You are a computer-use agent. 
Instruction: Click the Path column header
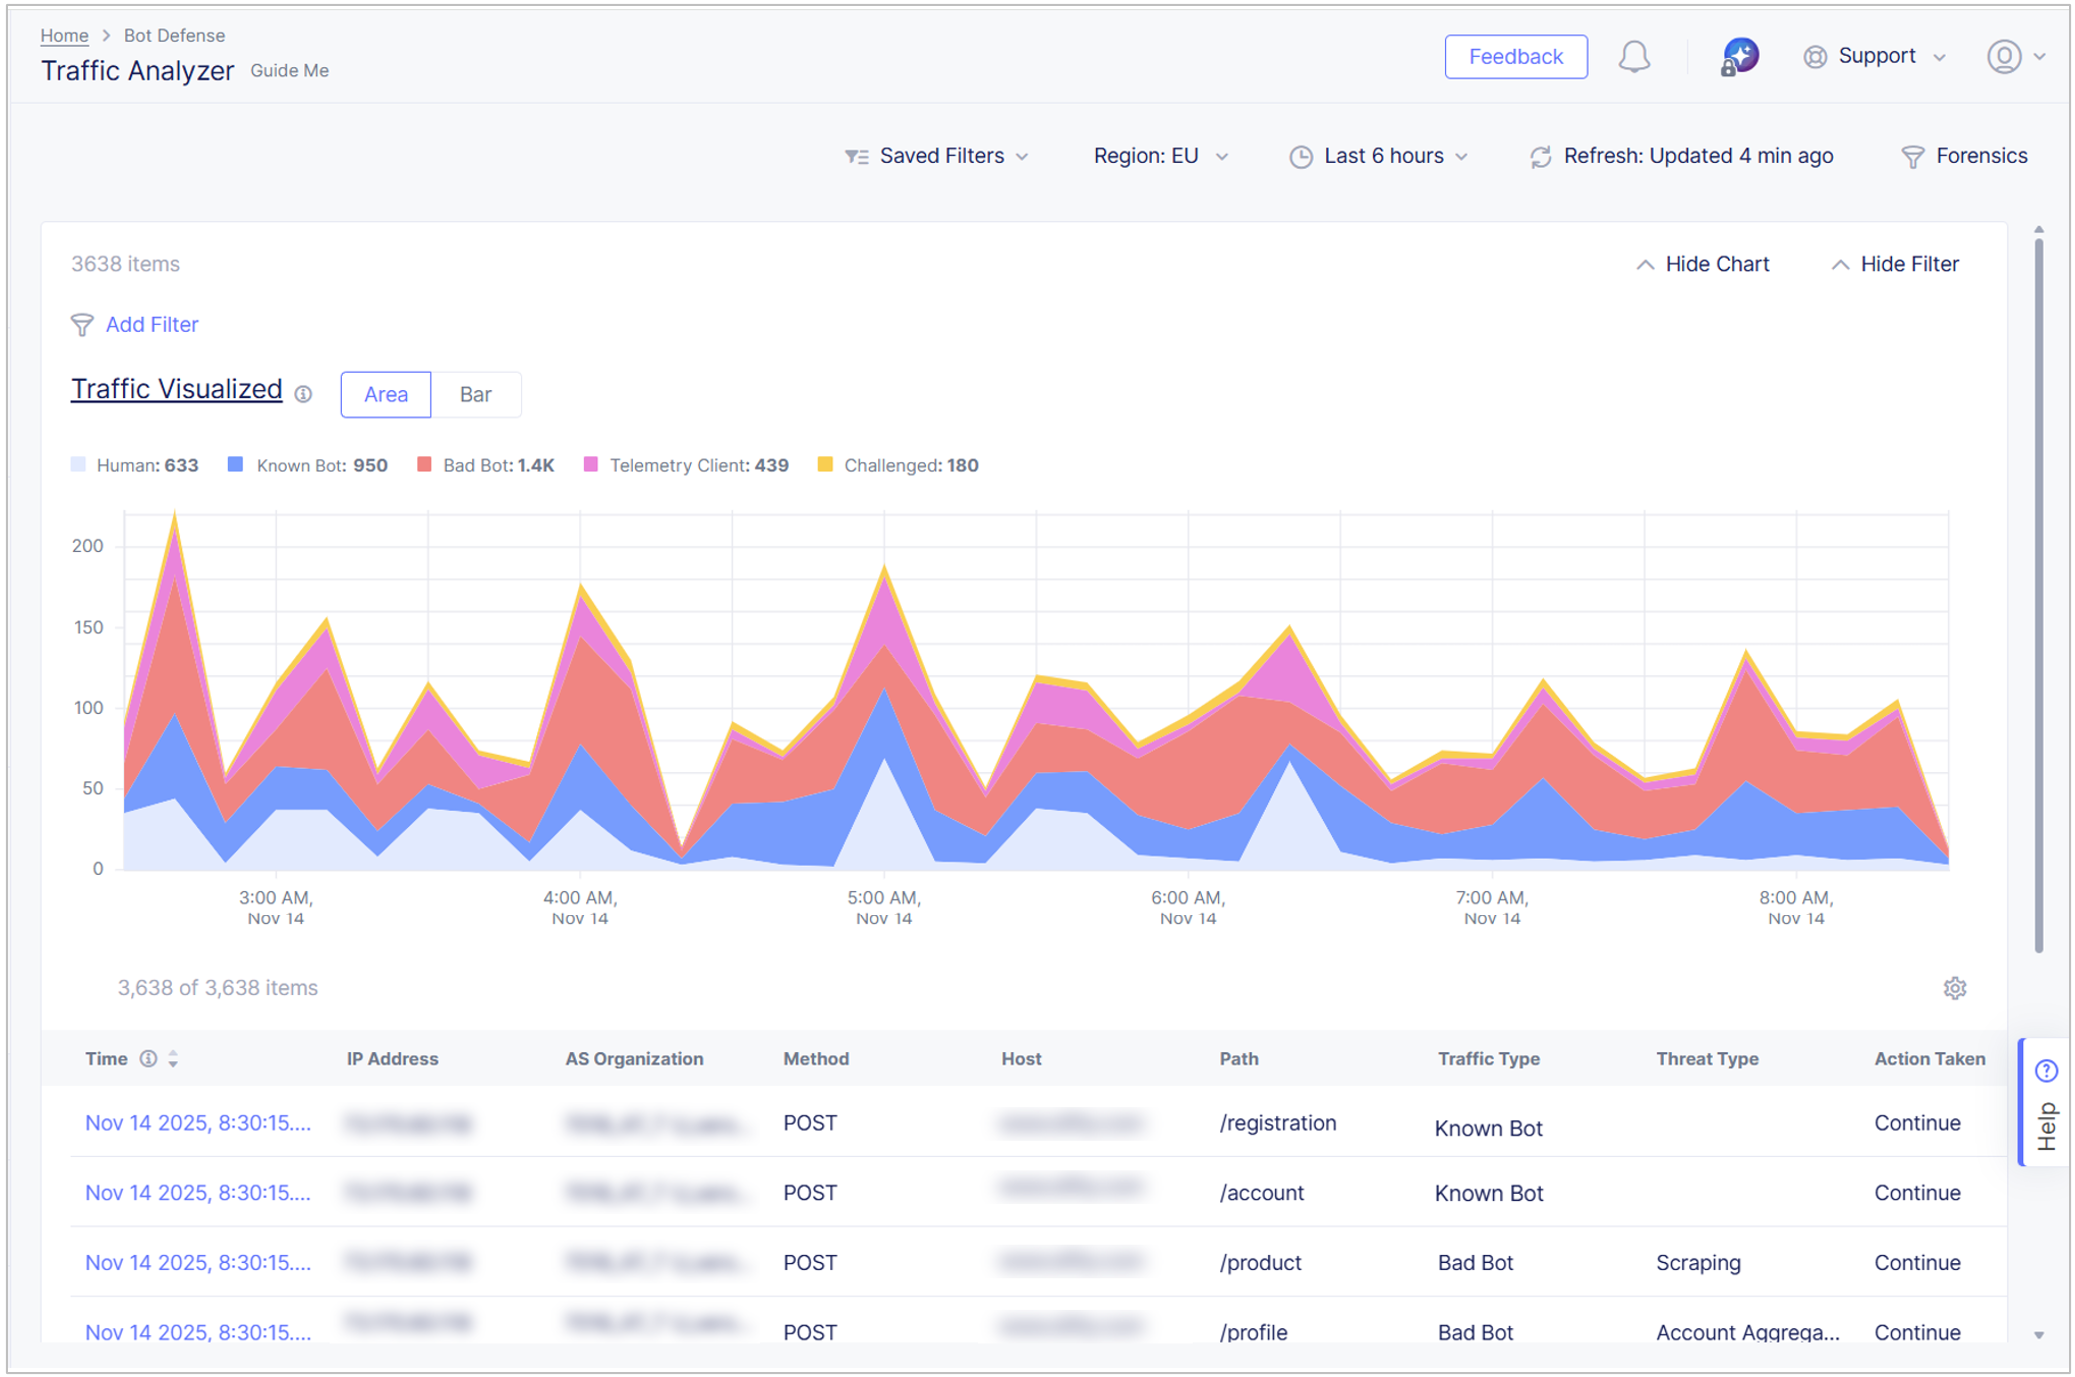click(1238, 1059)
